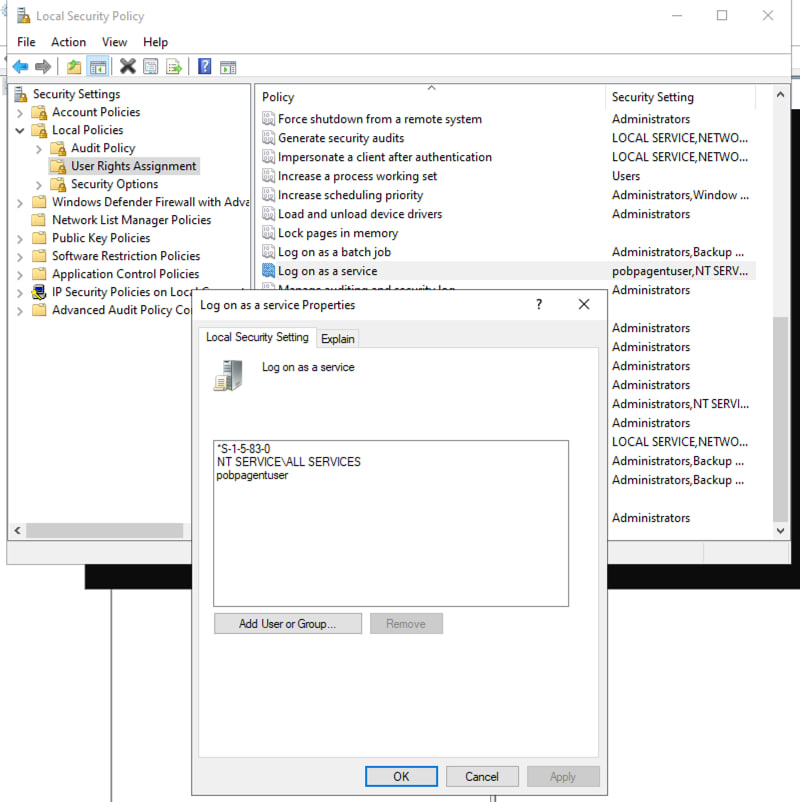Open the File menu

click(x=26, y=42)
